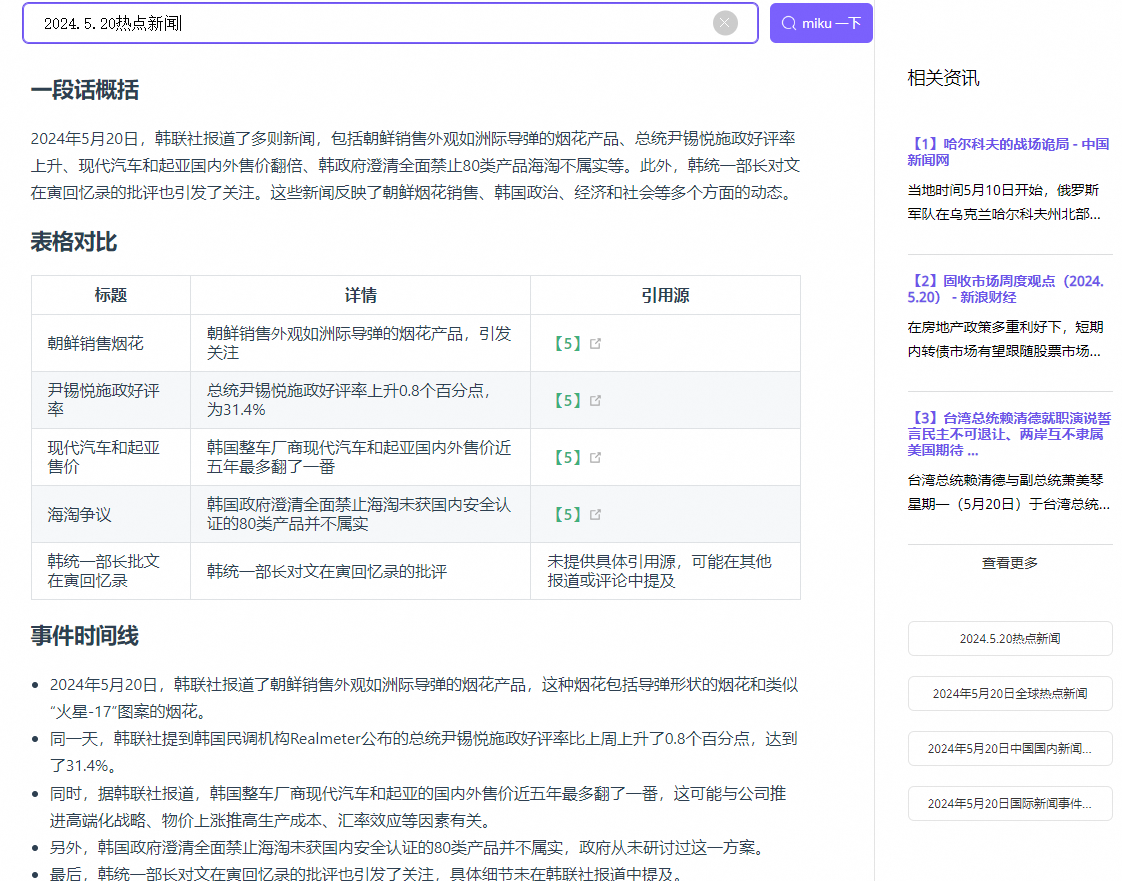
Task: Click the 事件时间线 heading
Action: click(84, 636)
